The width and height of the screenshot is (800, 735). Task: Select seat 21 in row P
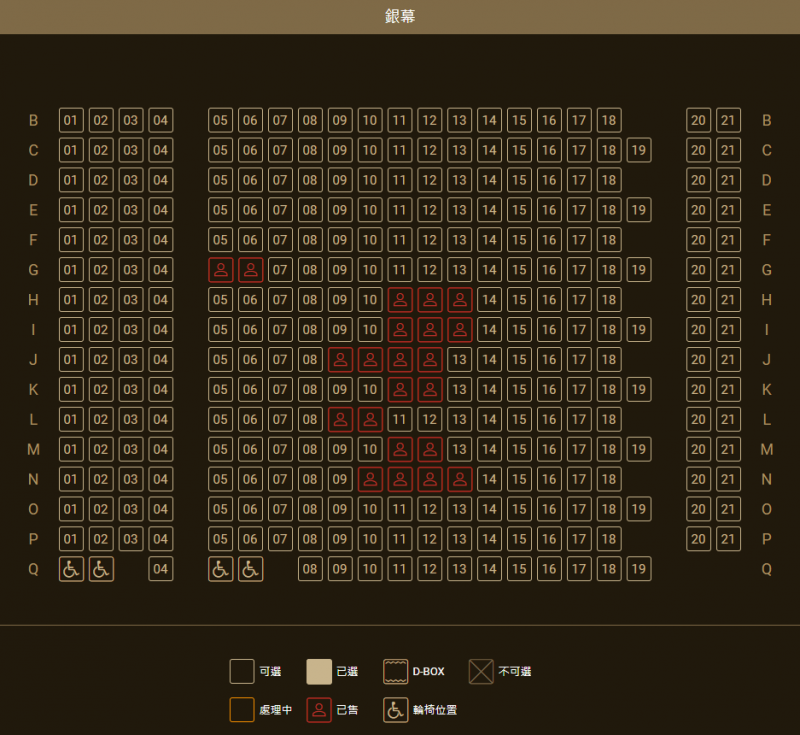coord(728,539)
